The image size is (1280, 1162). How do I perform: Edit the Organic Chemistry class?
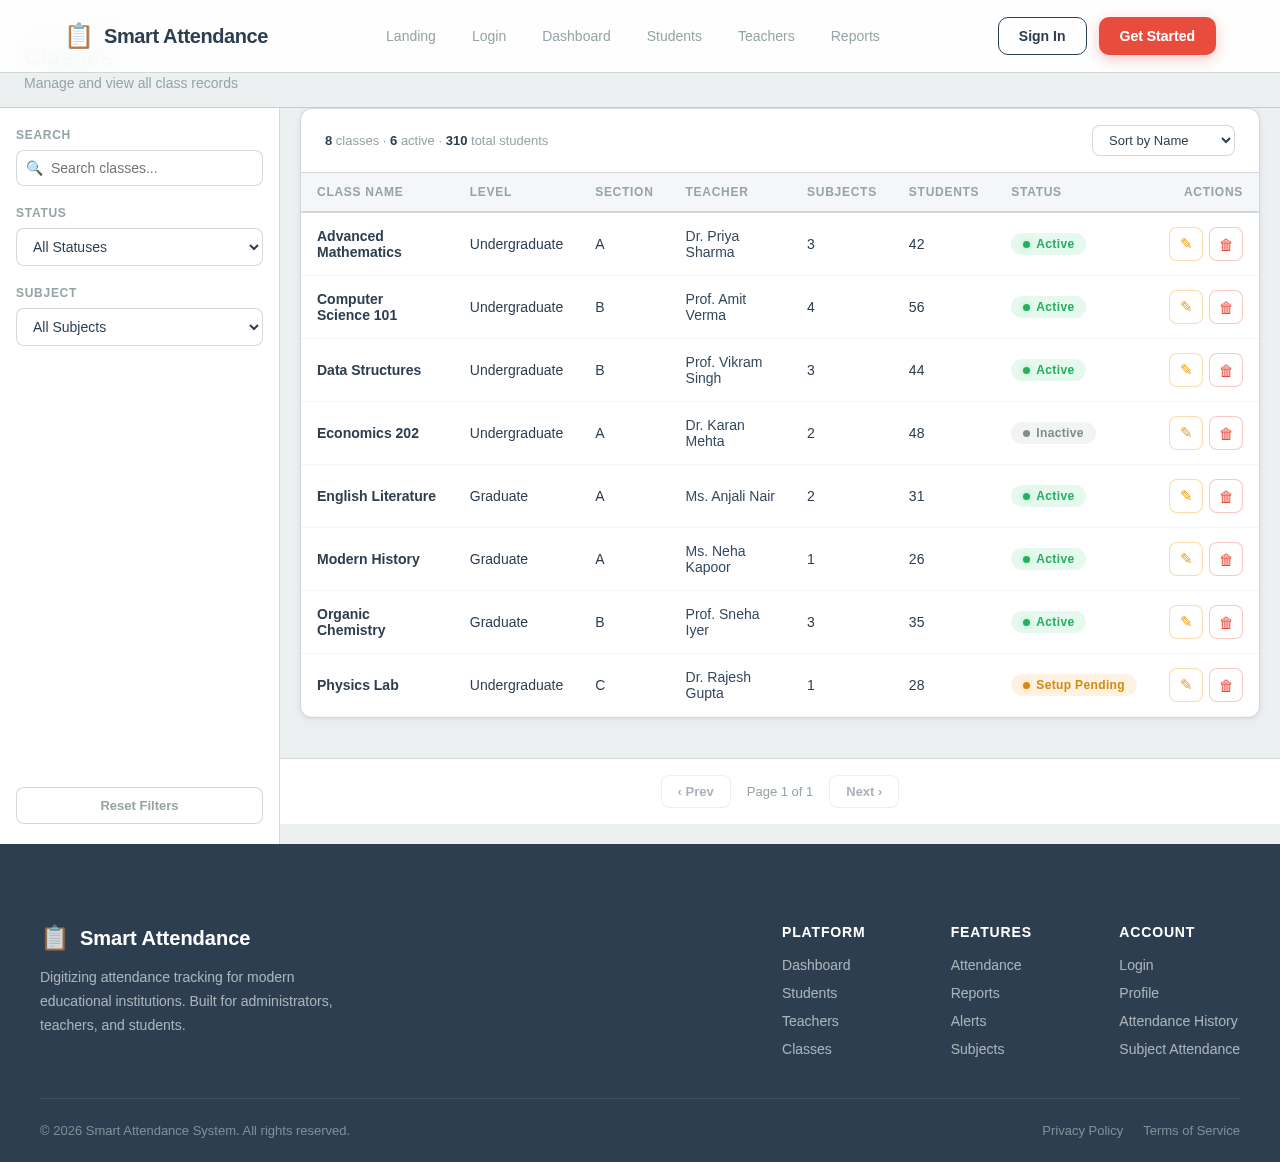(1185, 622)
